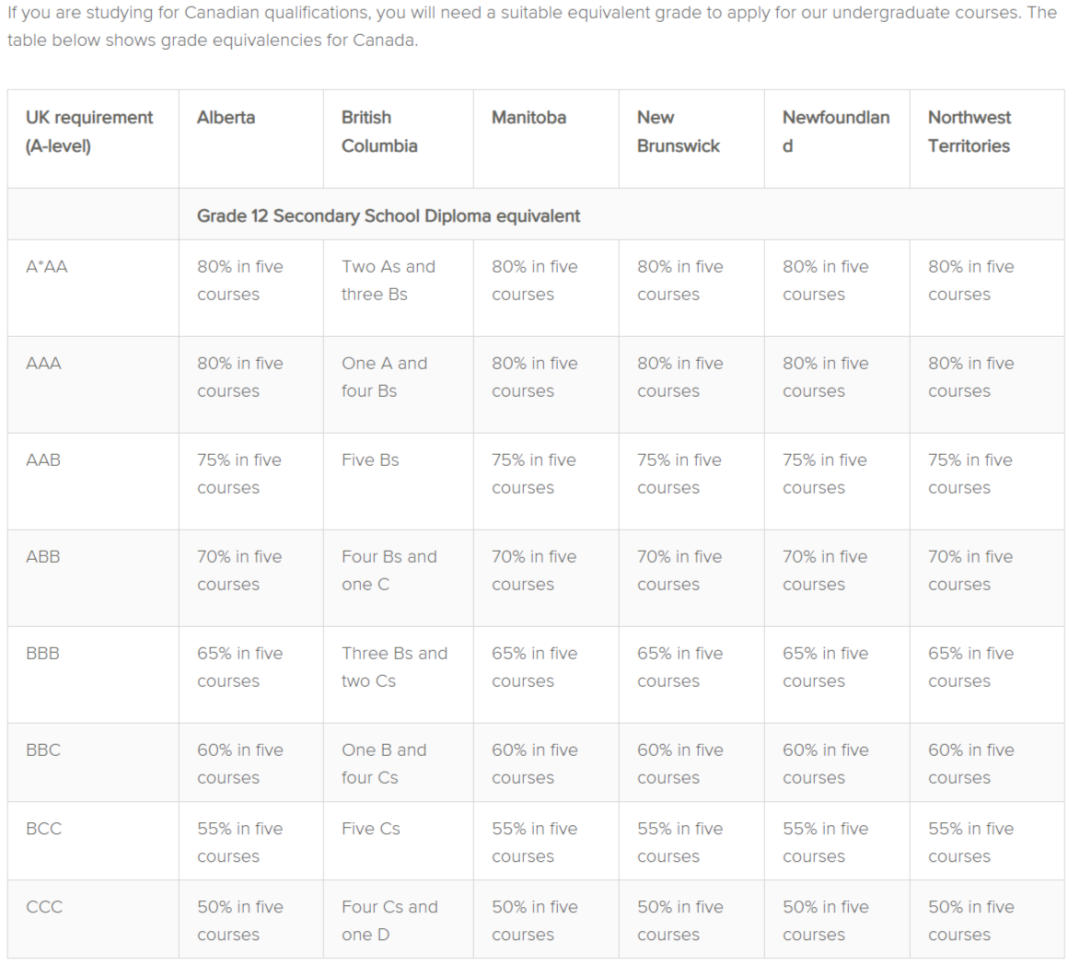Click Alberta's '70% in five courses' cell

click(x=251, y=578)
